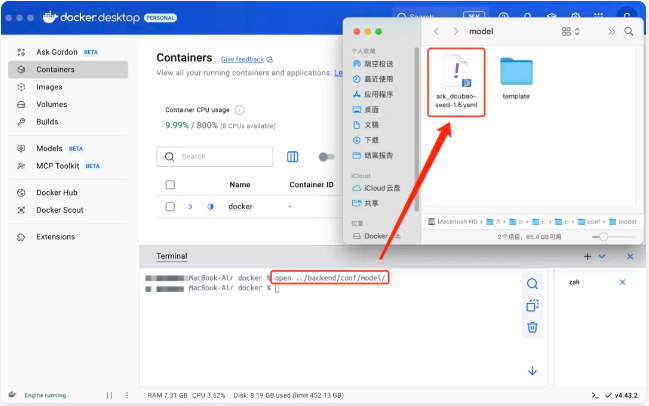Screen dimensions: 649x406
Task: Click the terminal search magnifier icon
Action: (532, 283)
